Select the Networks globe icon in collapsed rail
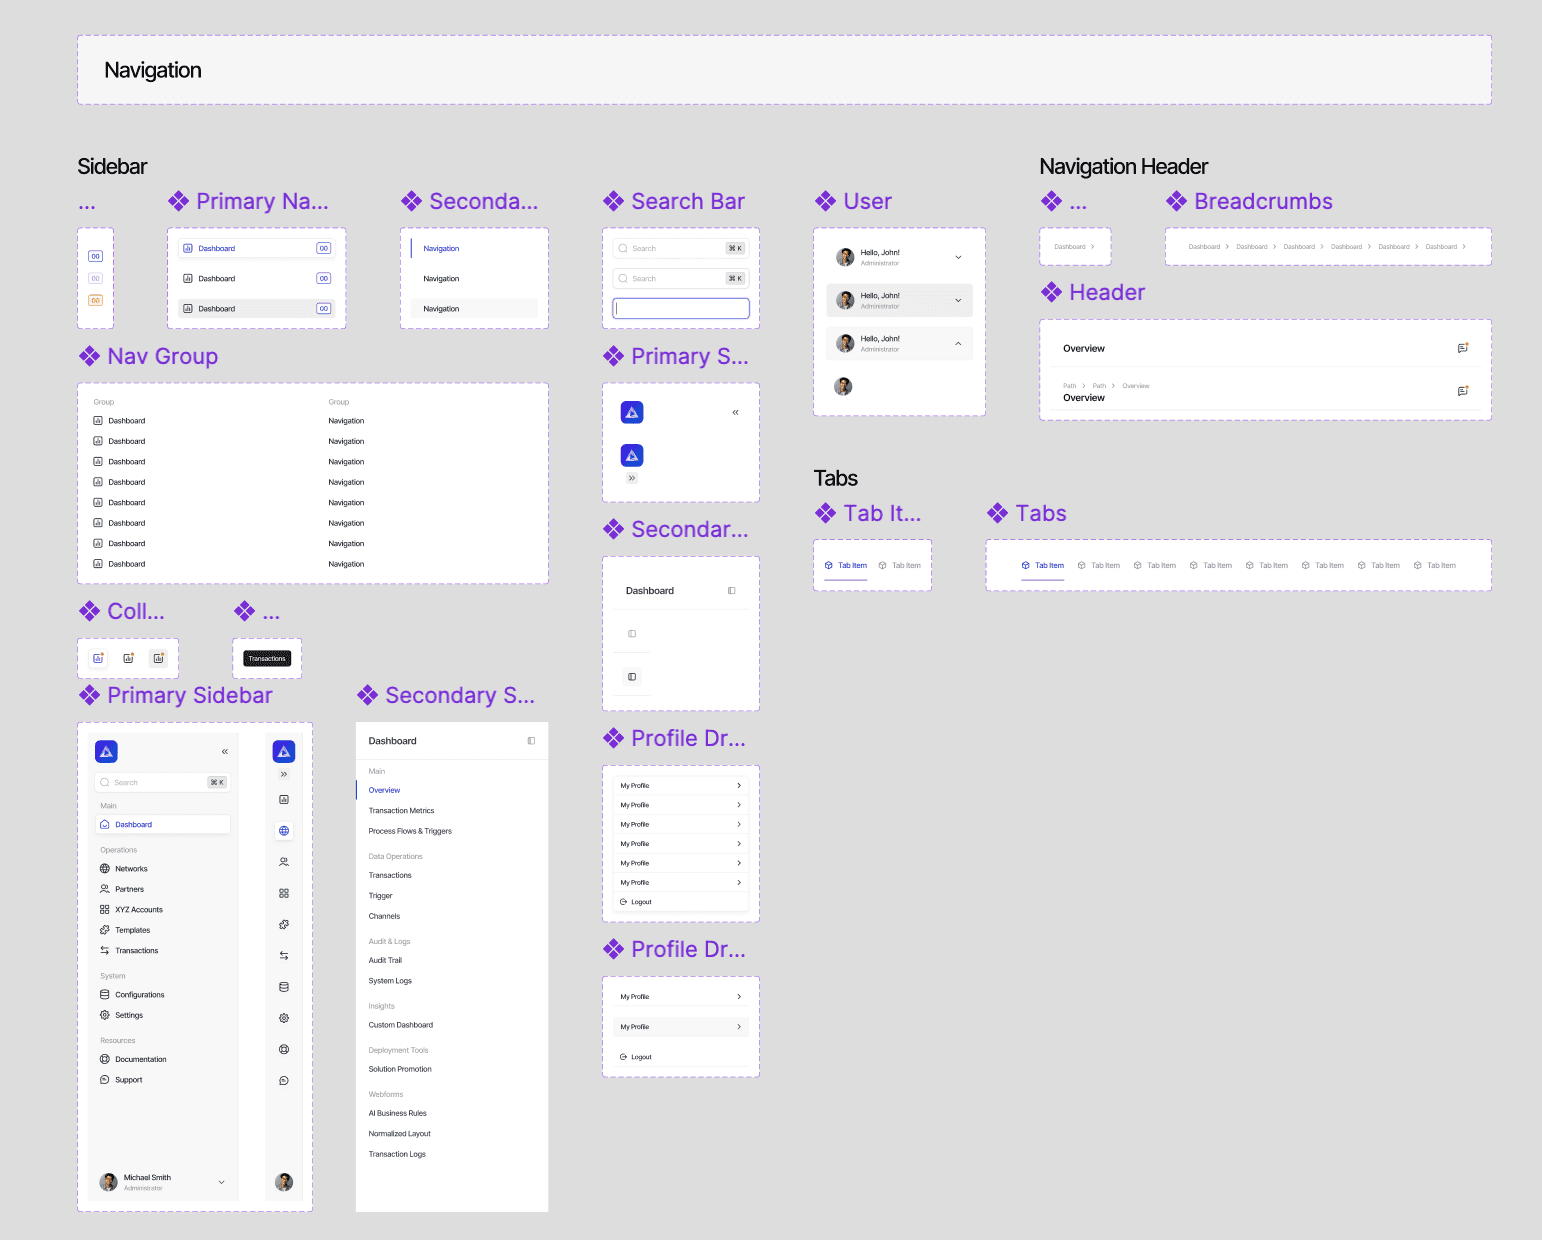Viewport: 1542px width, 1240px height. point(285,830)
